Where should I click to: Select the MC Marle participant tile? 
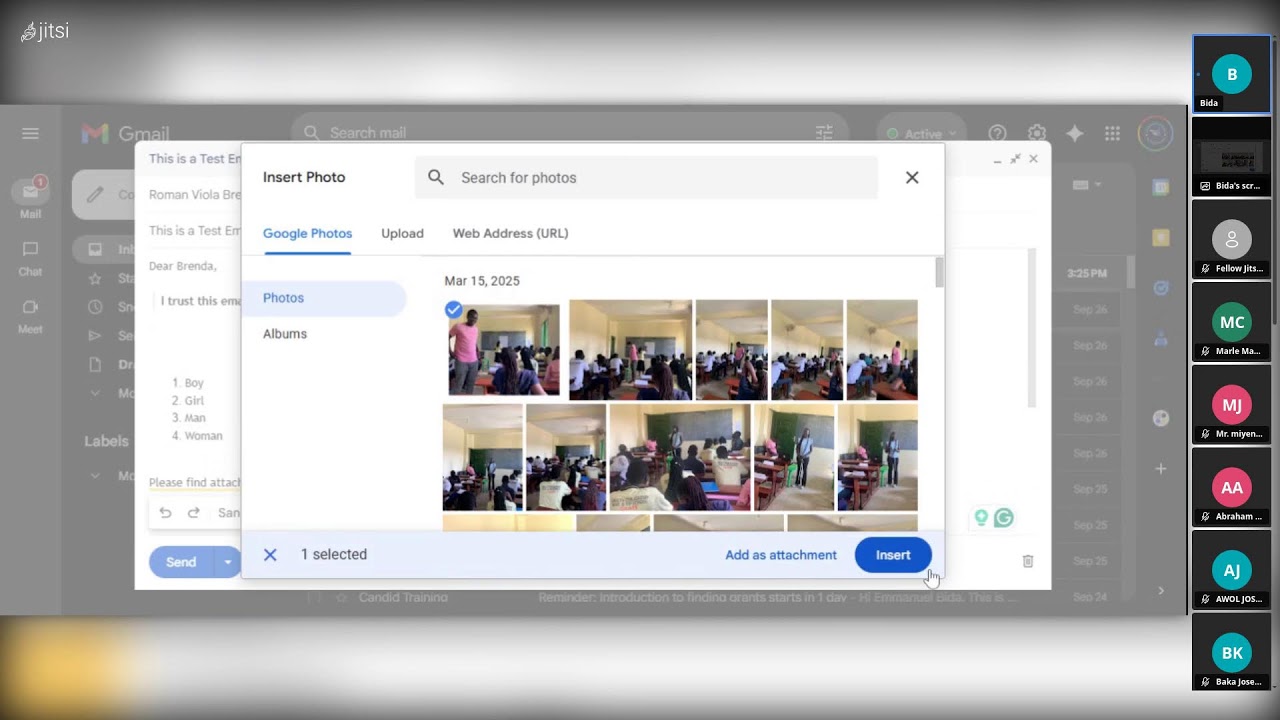(x=1231, y=322)
